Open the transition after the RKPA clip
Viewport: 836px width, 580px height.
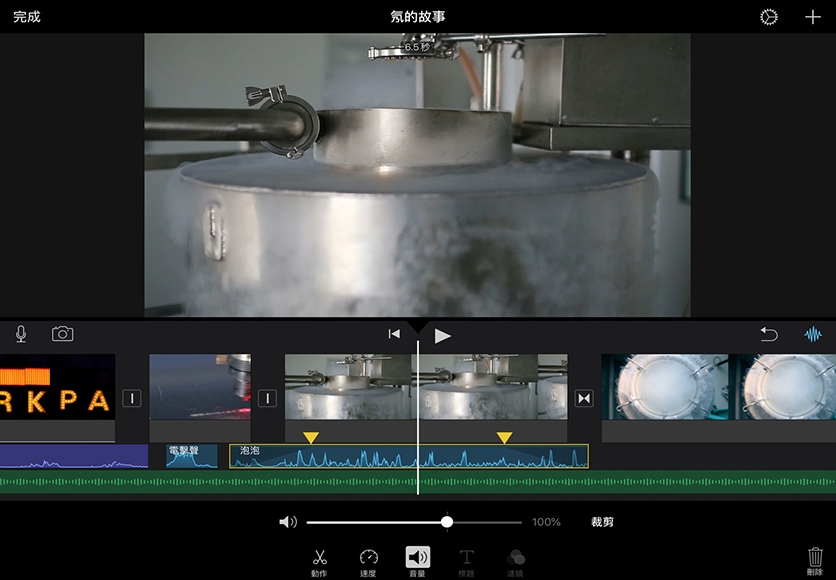[132, 399]
